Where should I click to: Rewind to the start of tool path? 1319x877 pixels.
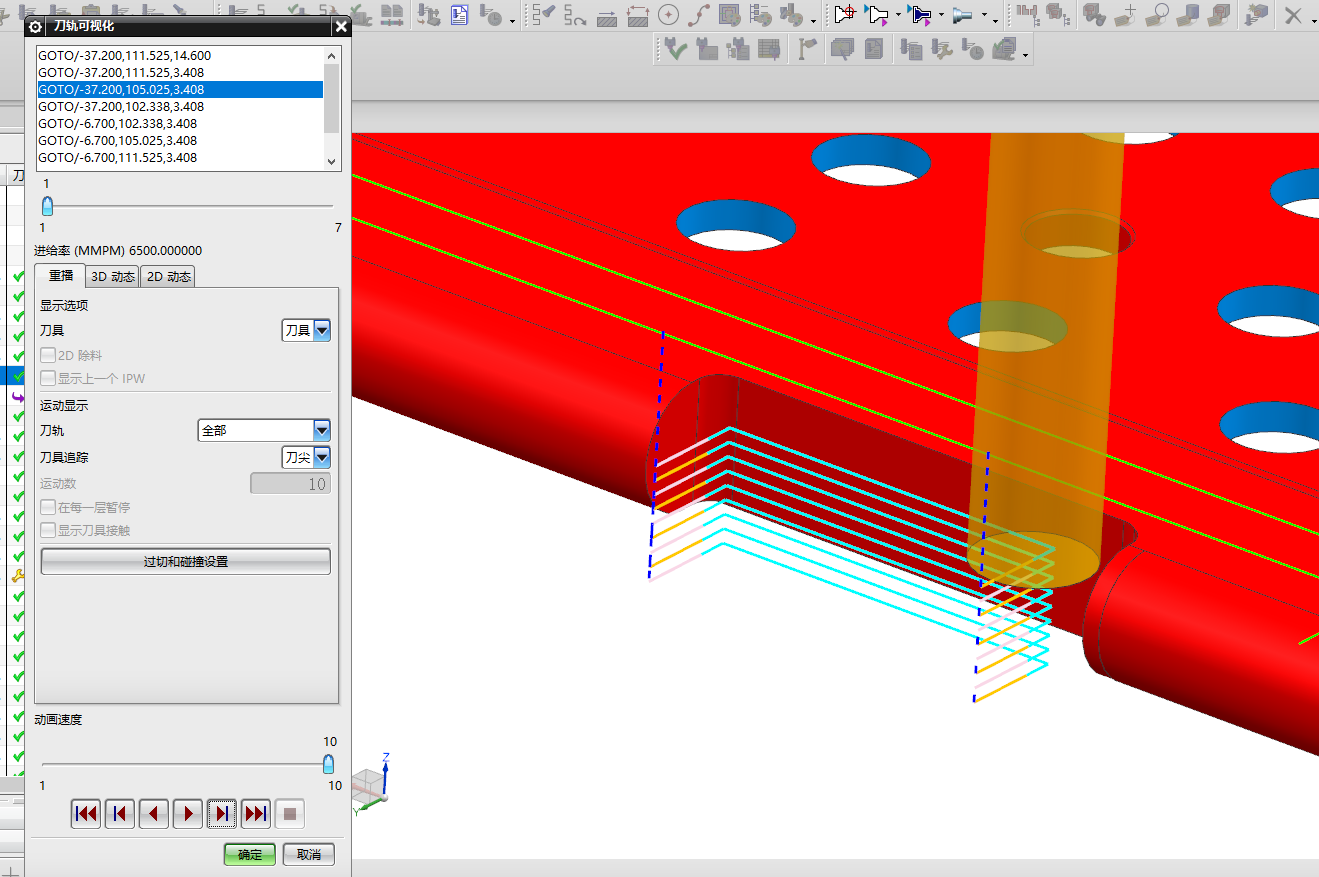[x=86, y=814]
